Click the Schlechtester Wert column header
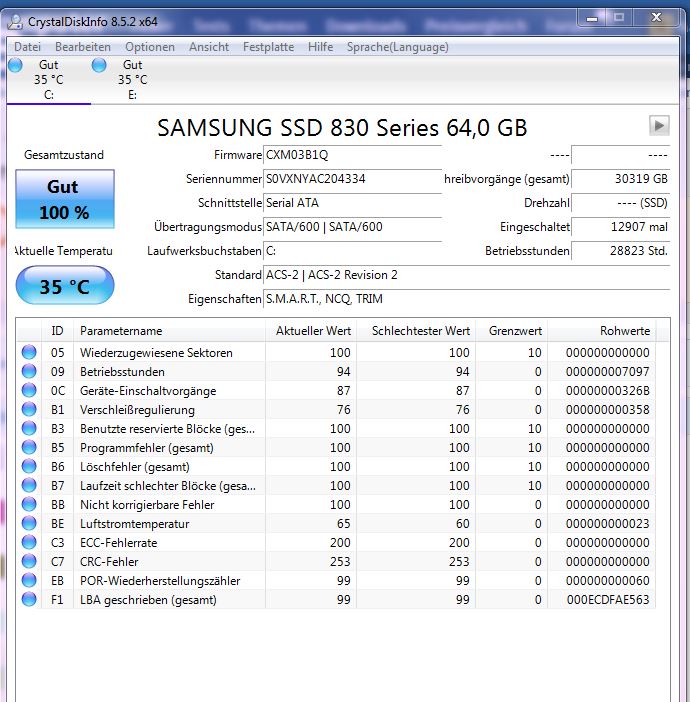 coord(416,331)
